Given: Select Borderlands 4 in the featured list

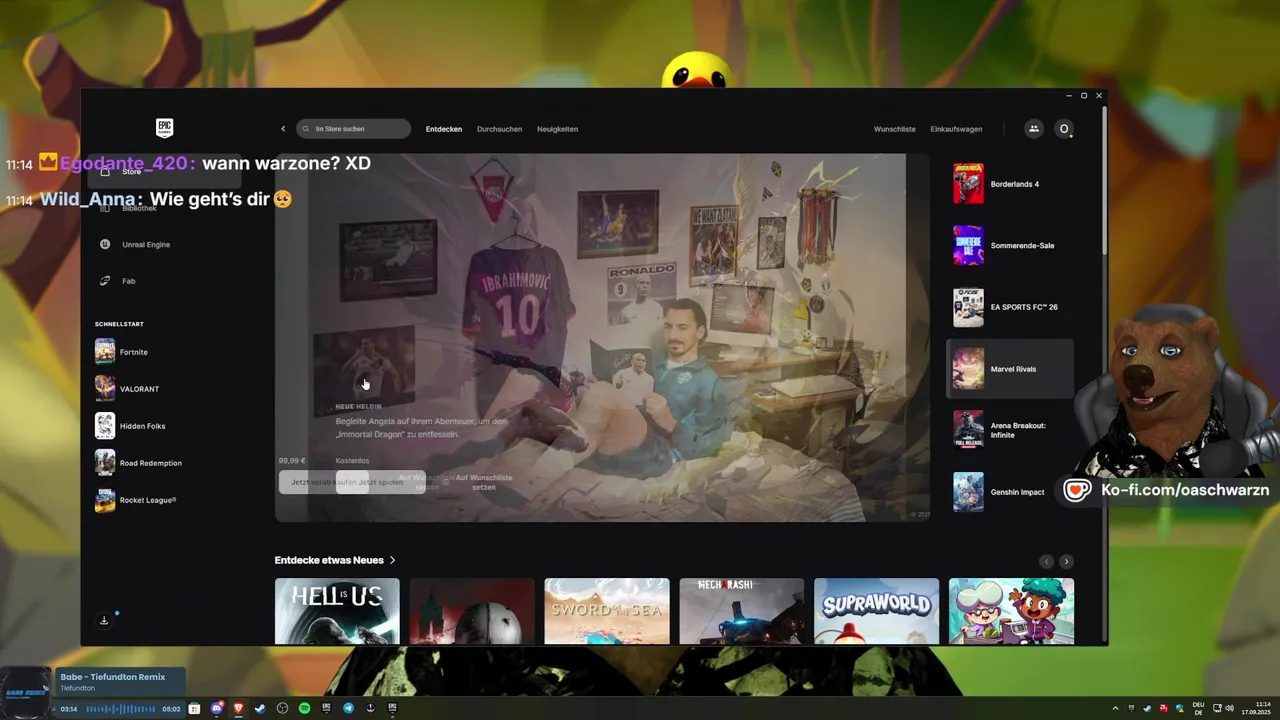Looking at the screenshot, I should (x=1010, y=184).
